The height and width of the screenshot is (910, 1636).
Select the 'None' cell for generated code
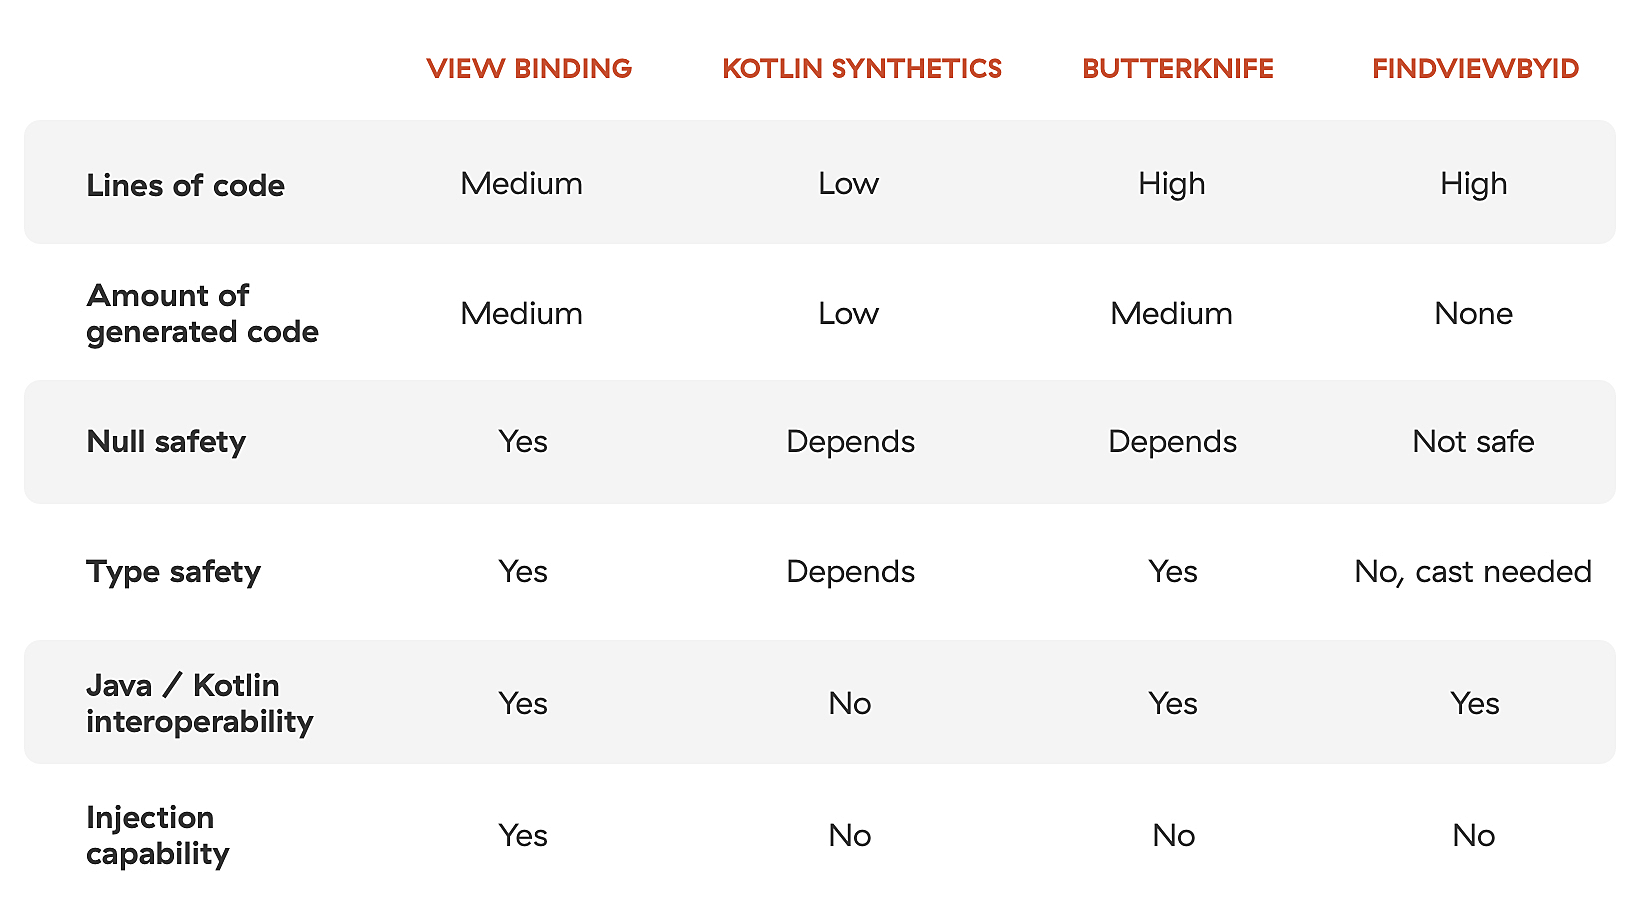click(x=1473, y=313)
